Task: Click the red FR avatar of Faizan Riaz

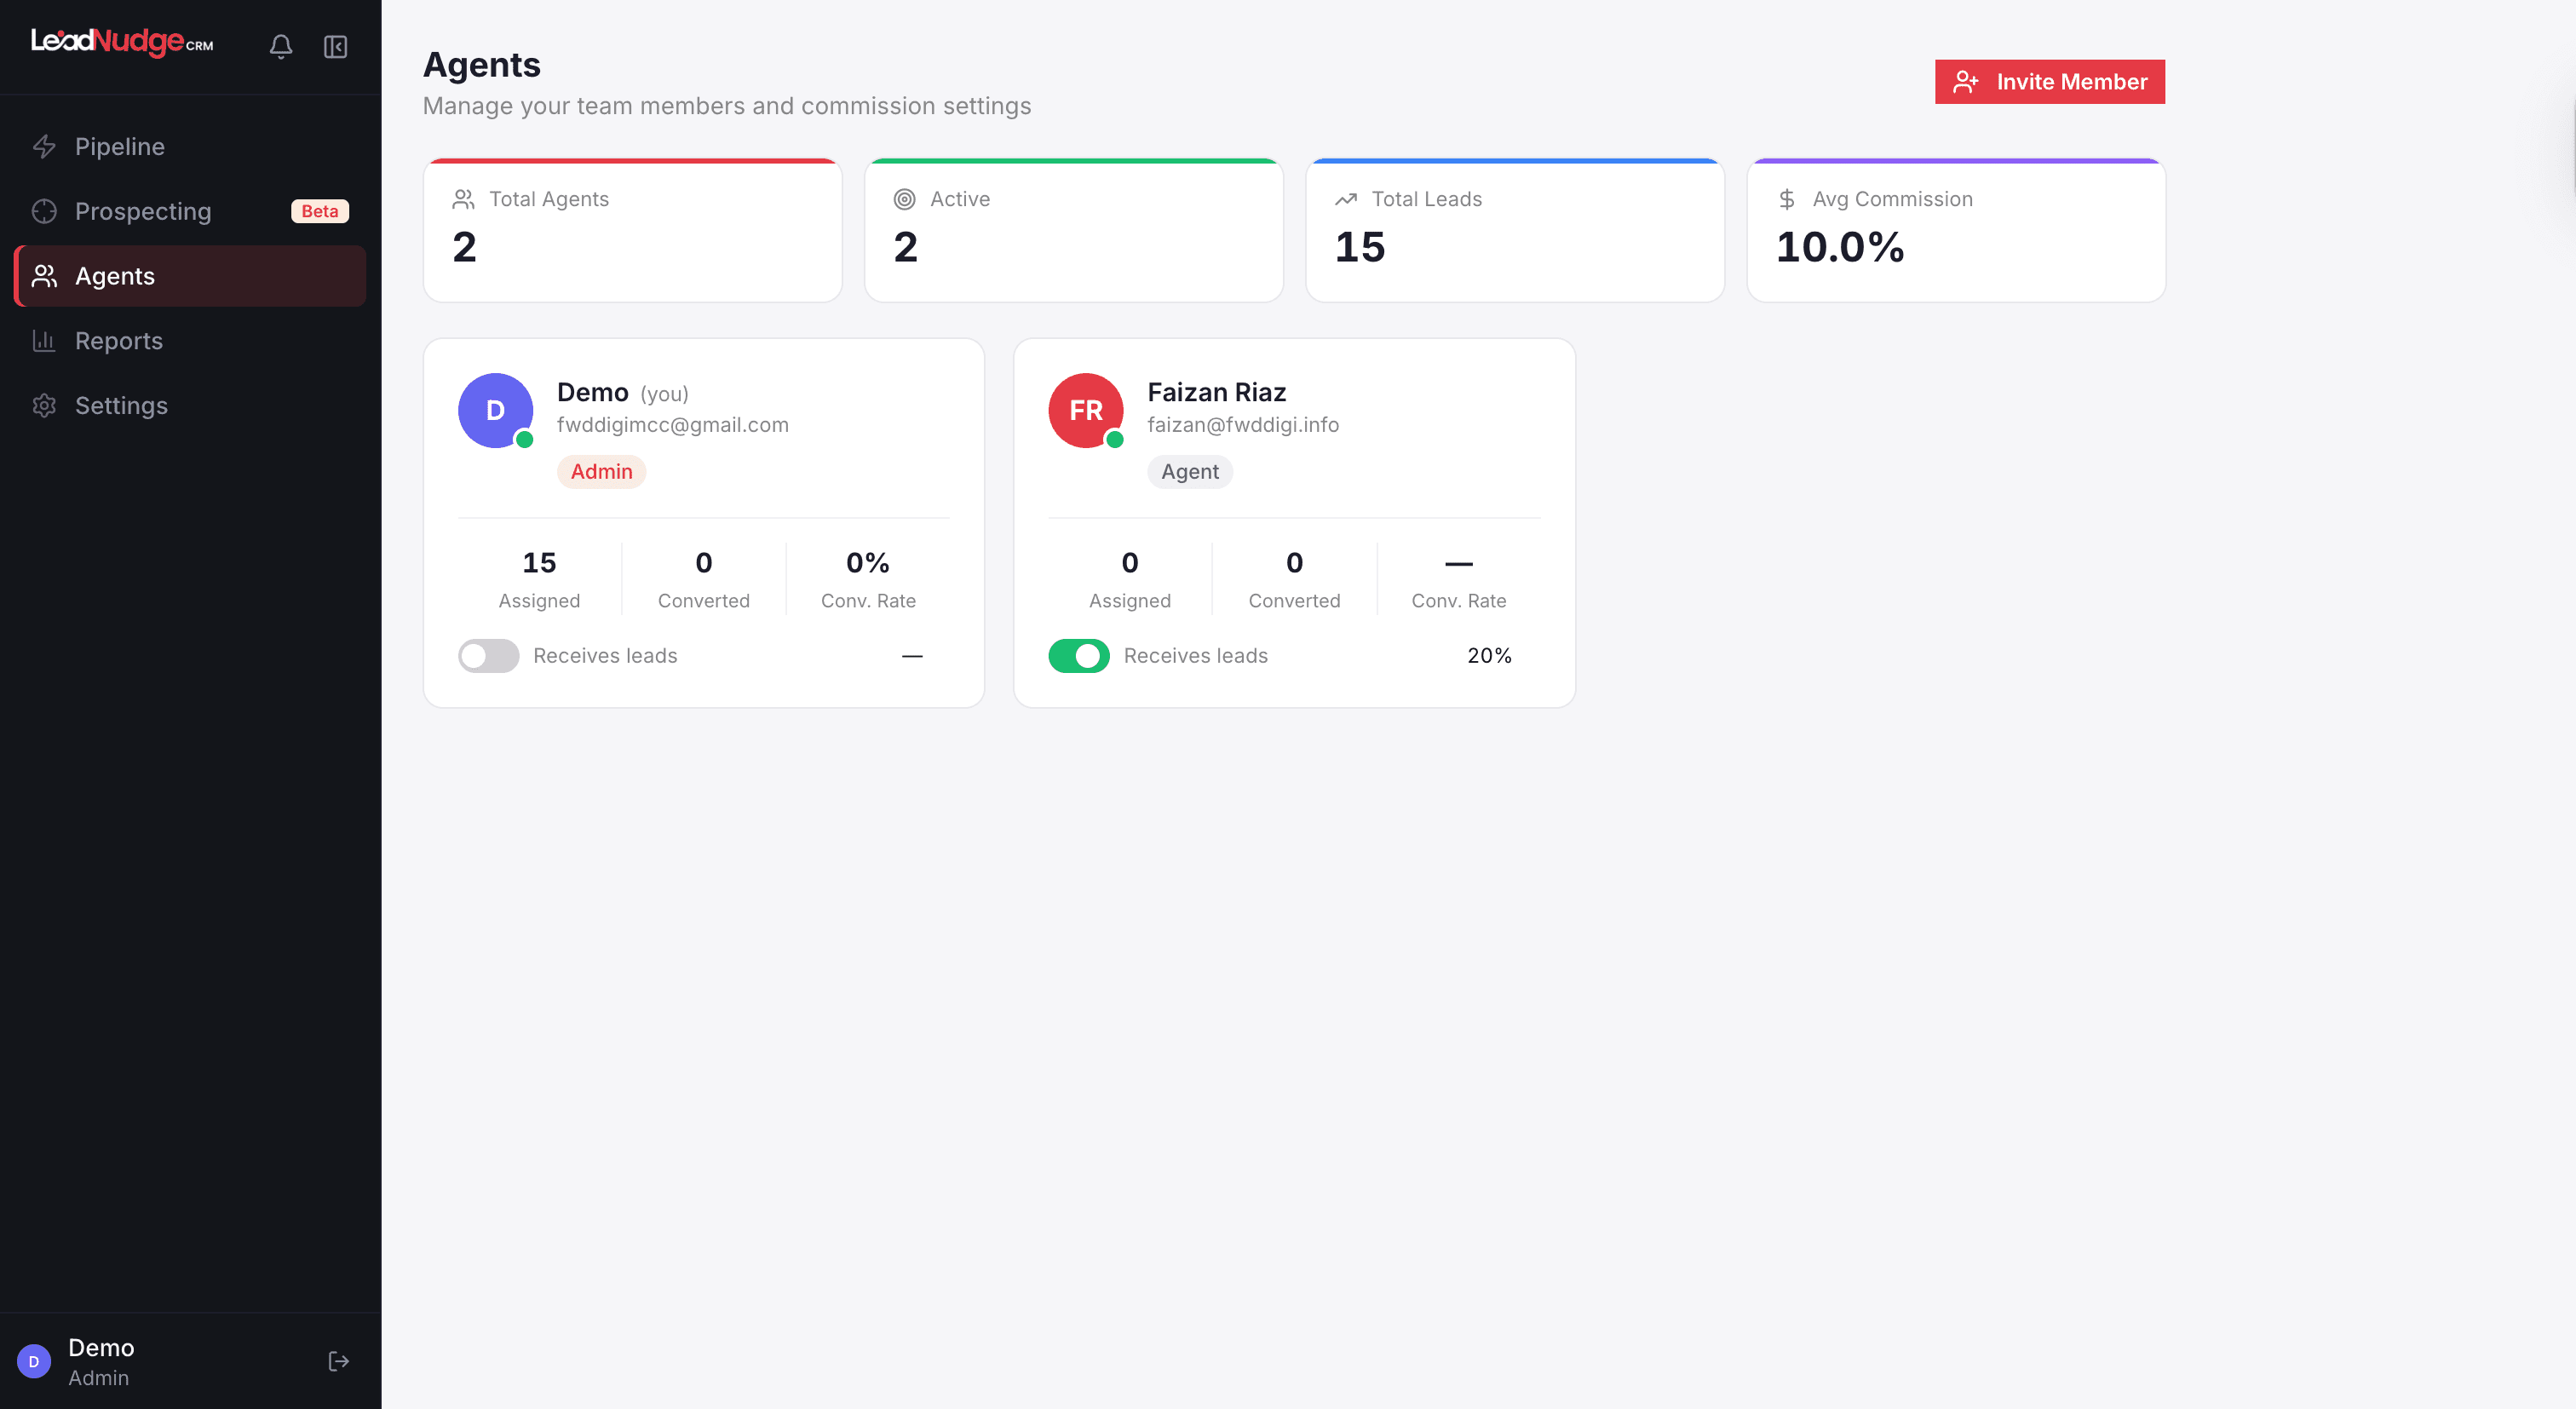Action: pos(1086,410)
